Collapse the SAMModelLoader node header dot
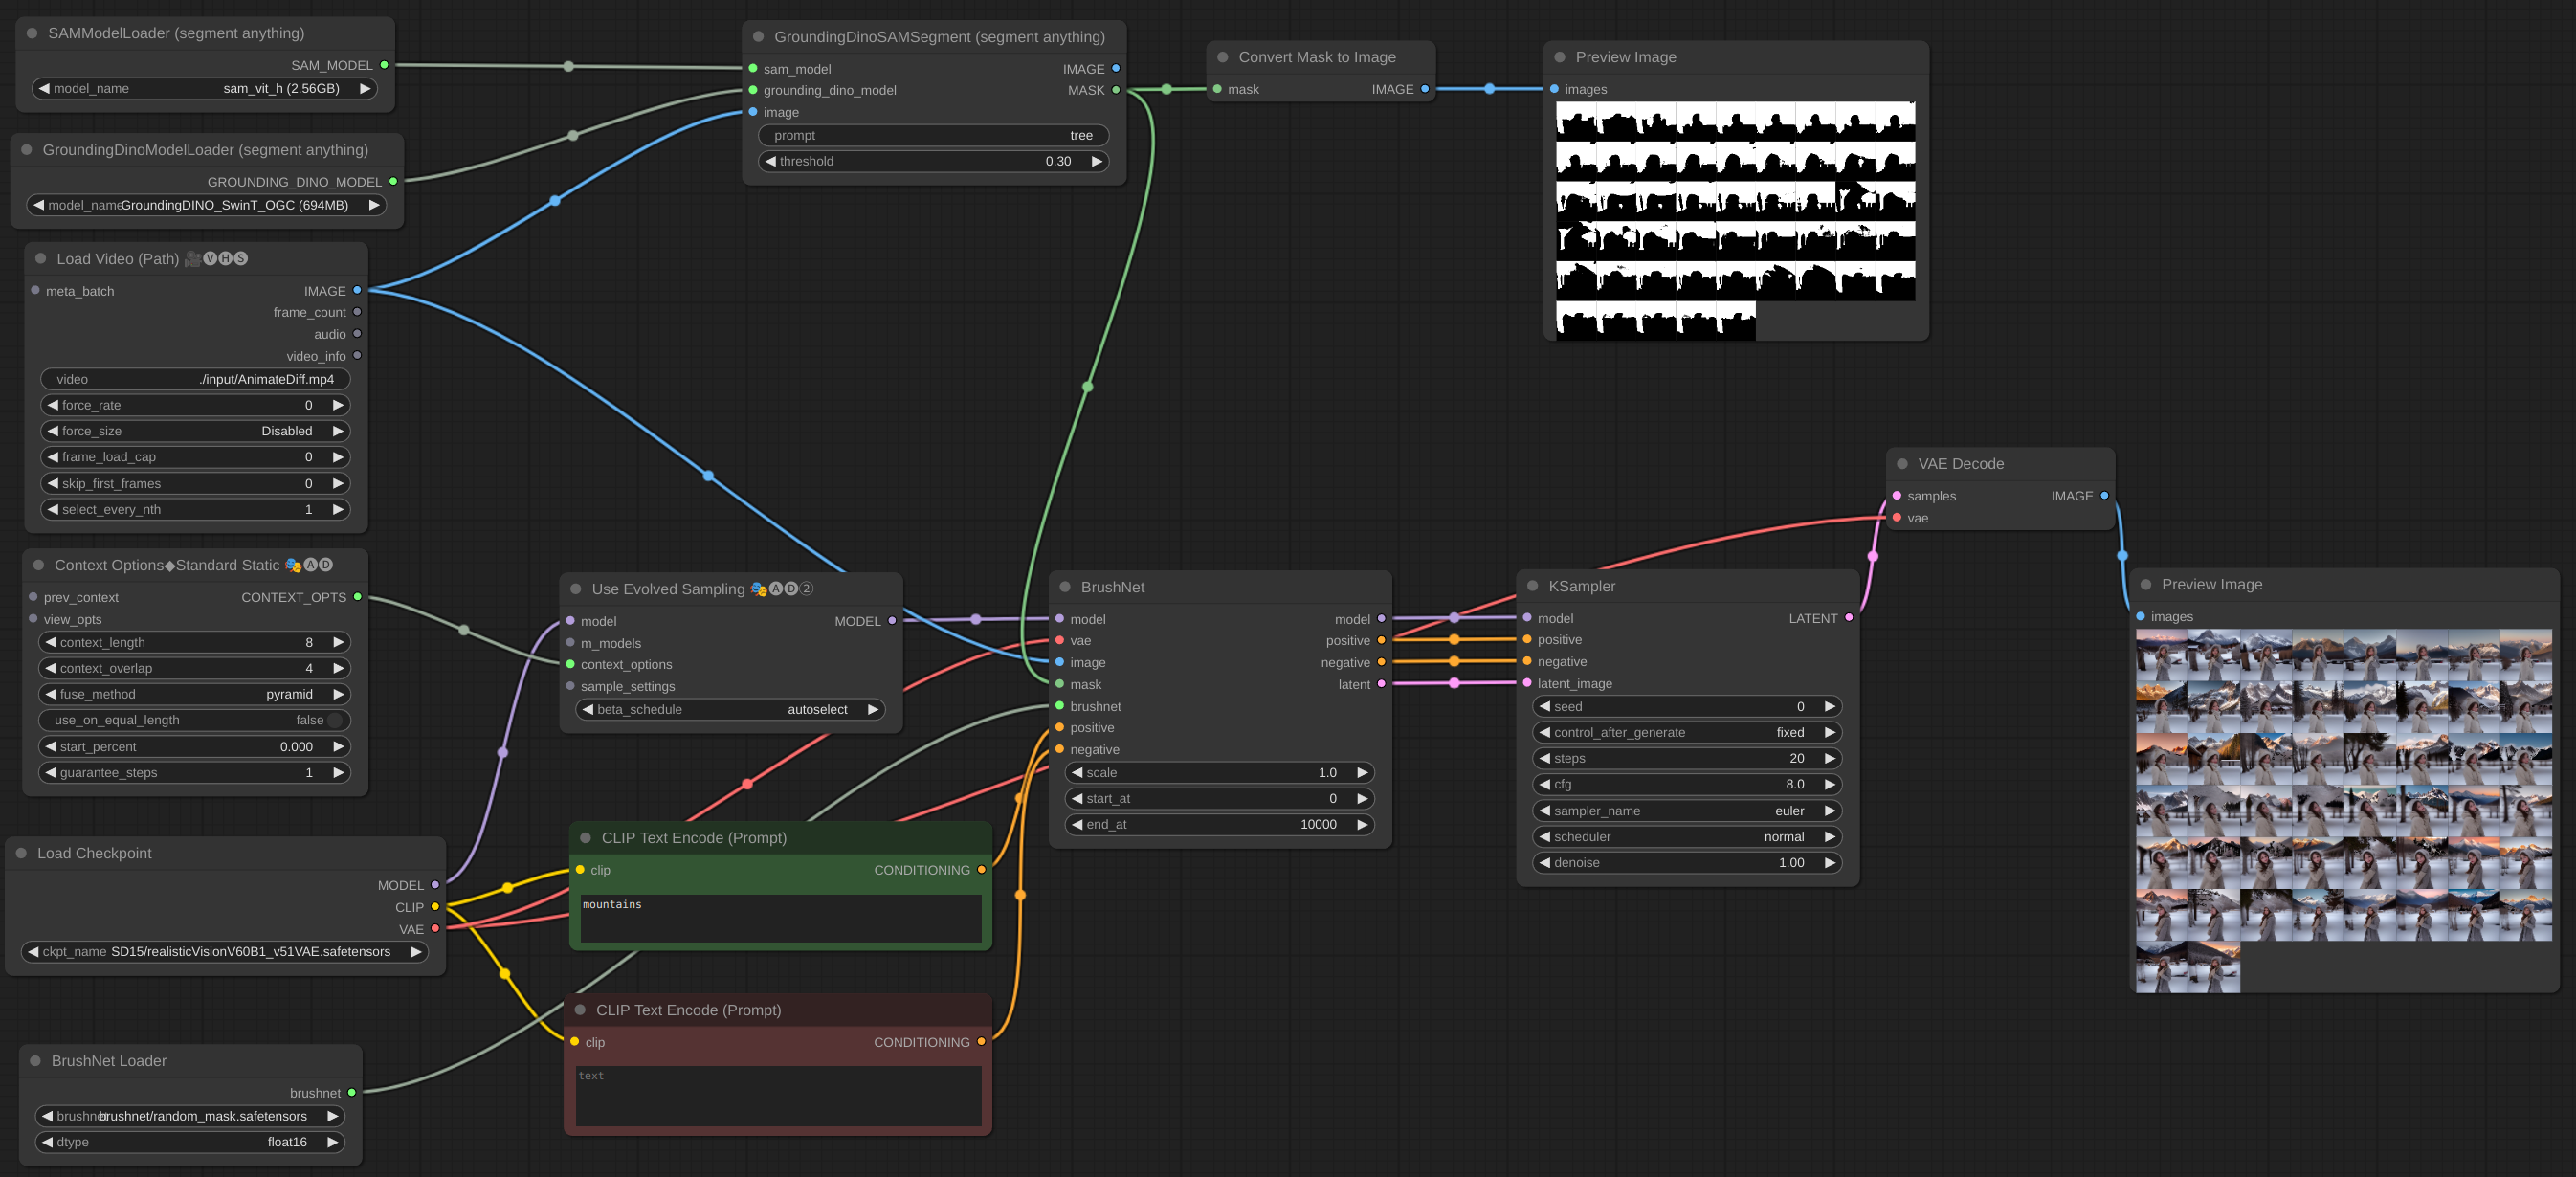 33,33
